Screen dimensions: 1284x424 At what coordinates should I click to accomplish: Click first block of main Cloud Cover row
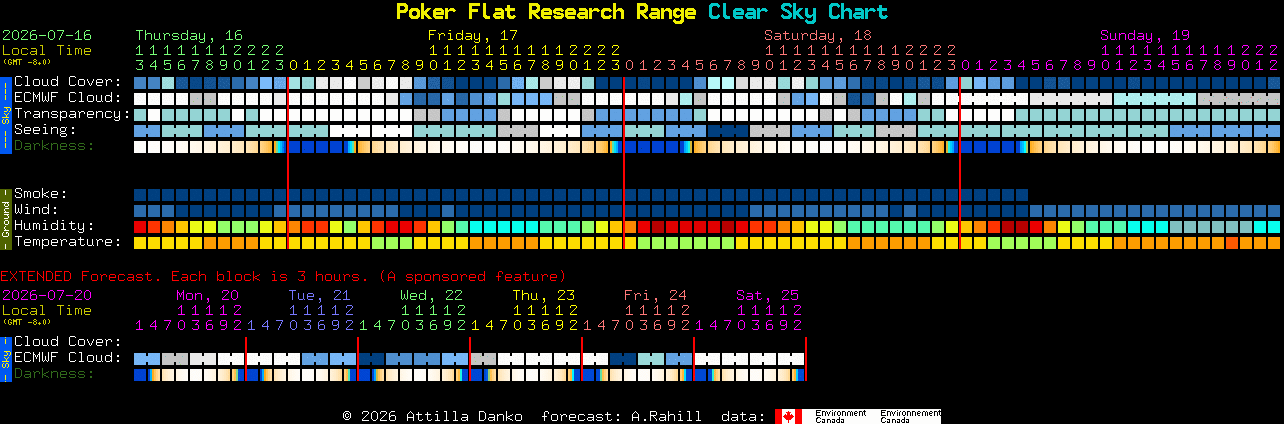[140, 82]
